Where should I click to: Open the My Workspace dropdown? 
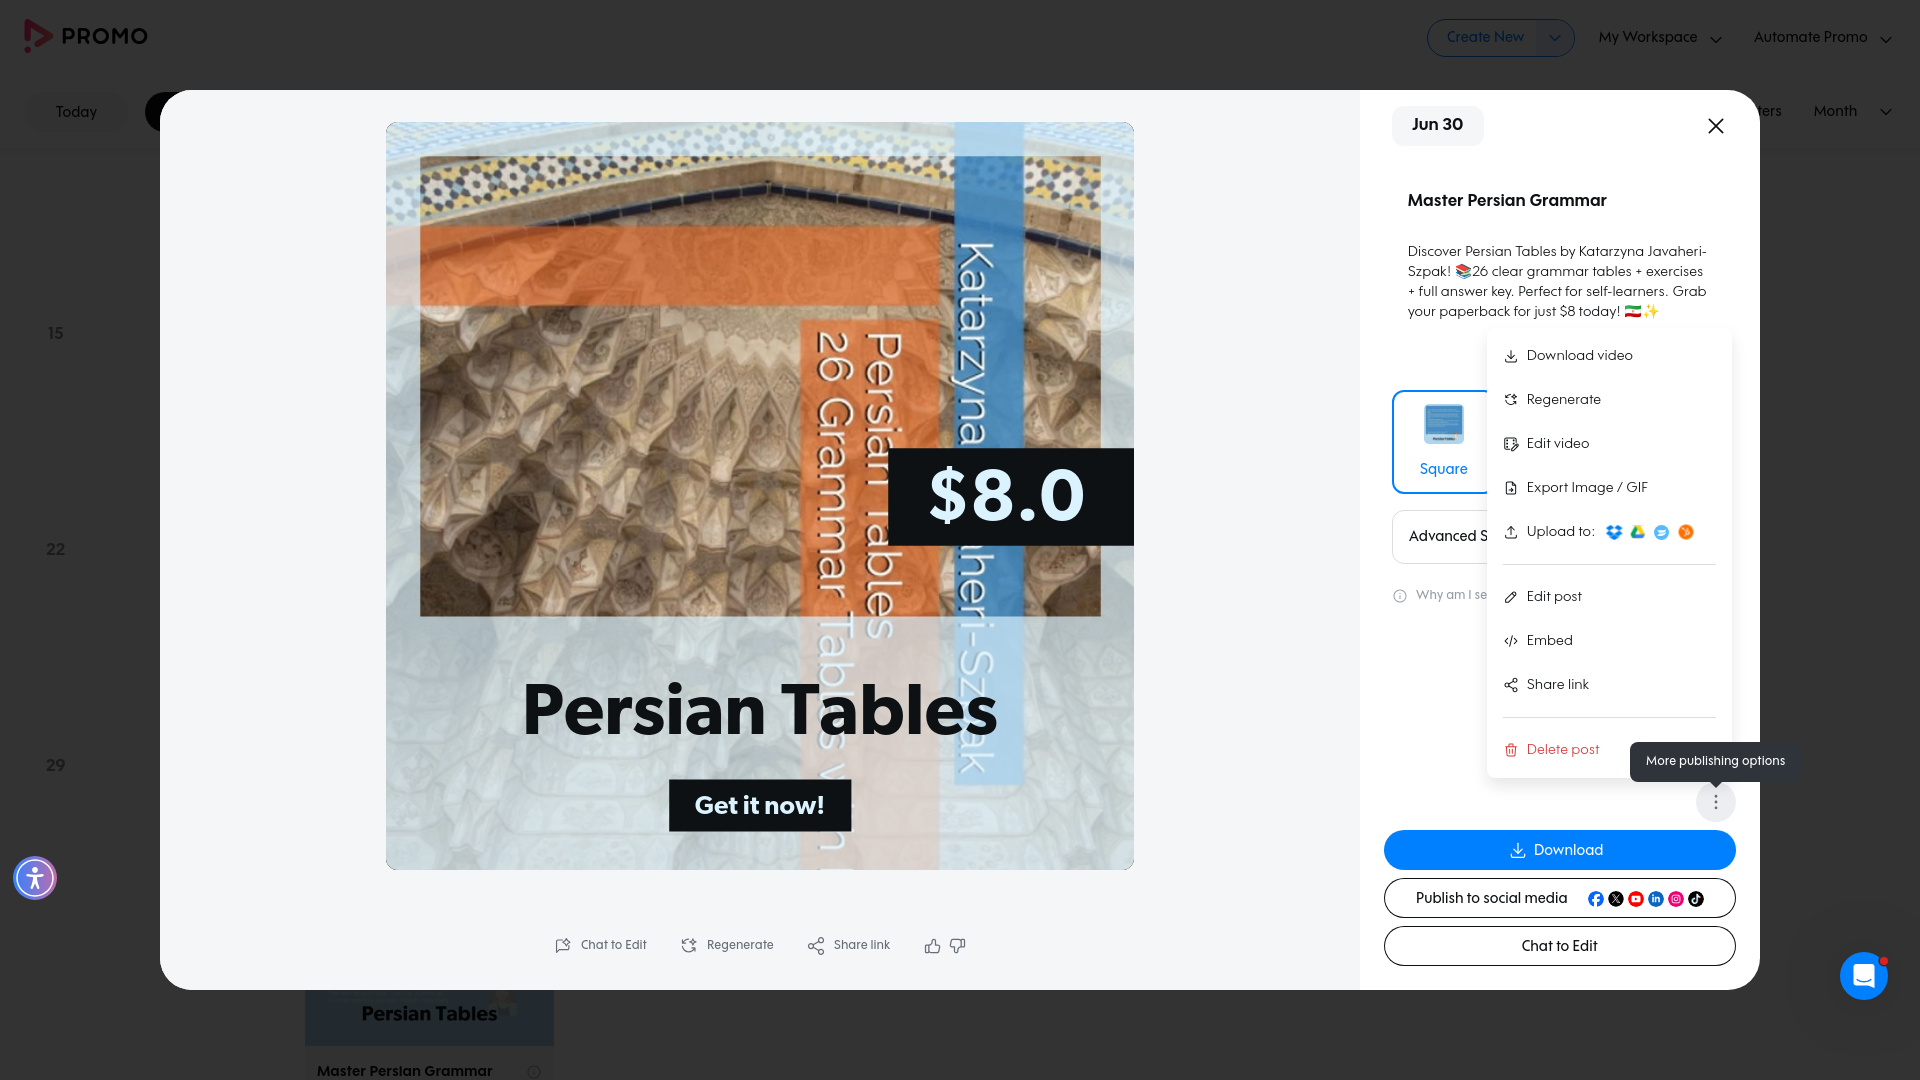coord(1660,38)
